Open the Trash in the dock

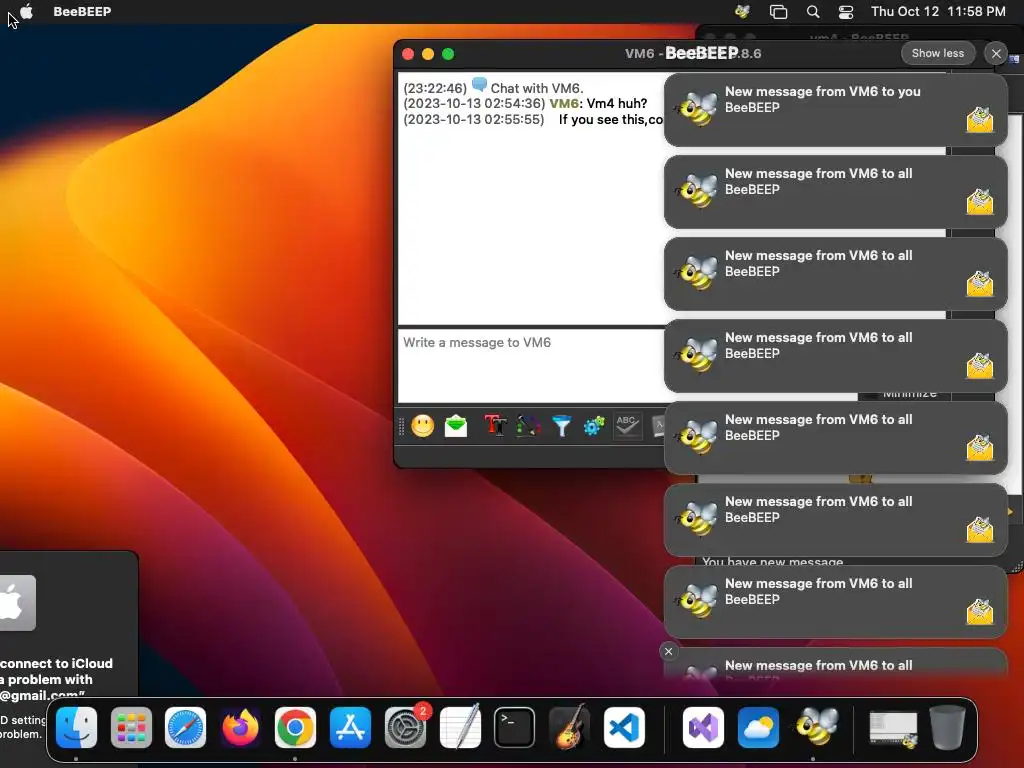point(948,727)
